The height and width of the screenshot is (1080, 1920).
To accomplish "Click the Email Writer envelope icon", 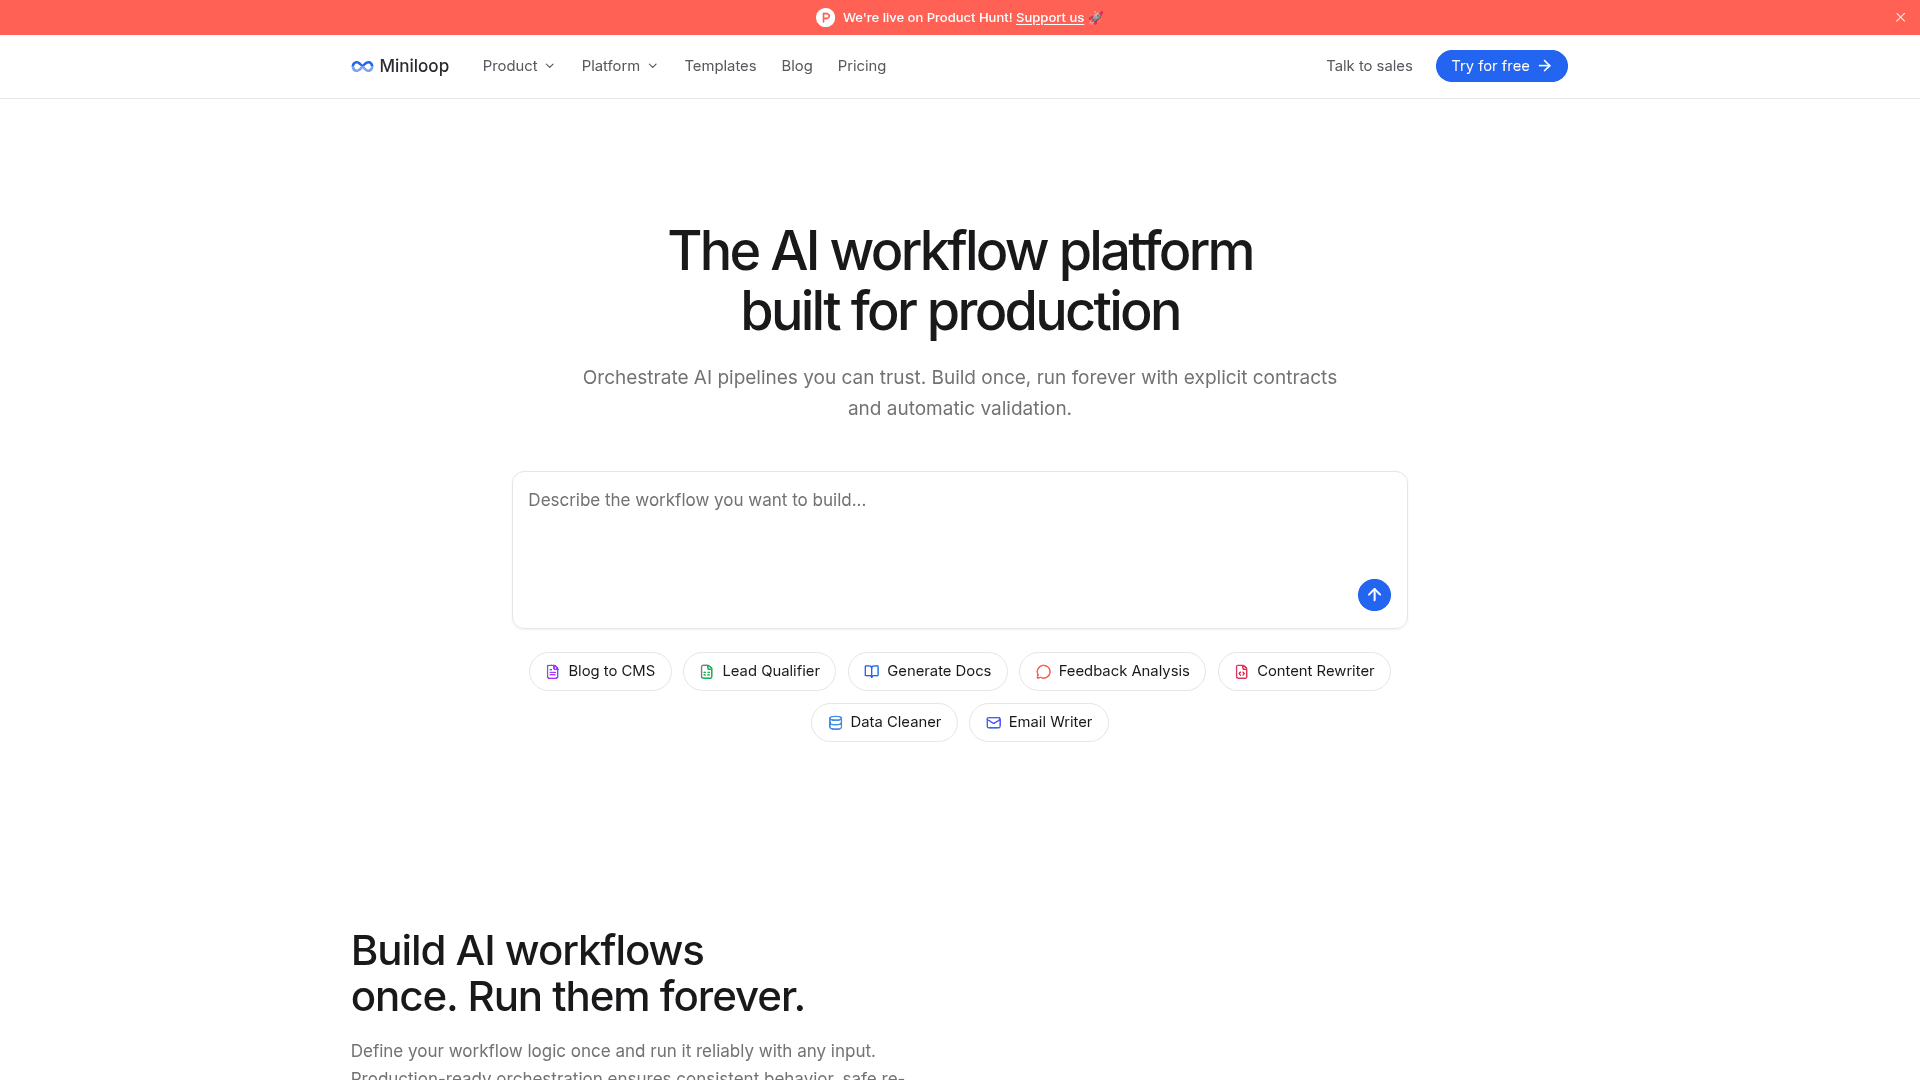I will pos(993,723).
